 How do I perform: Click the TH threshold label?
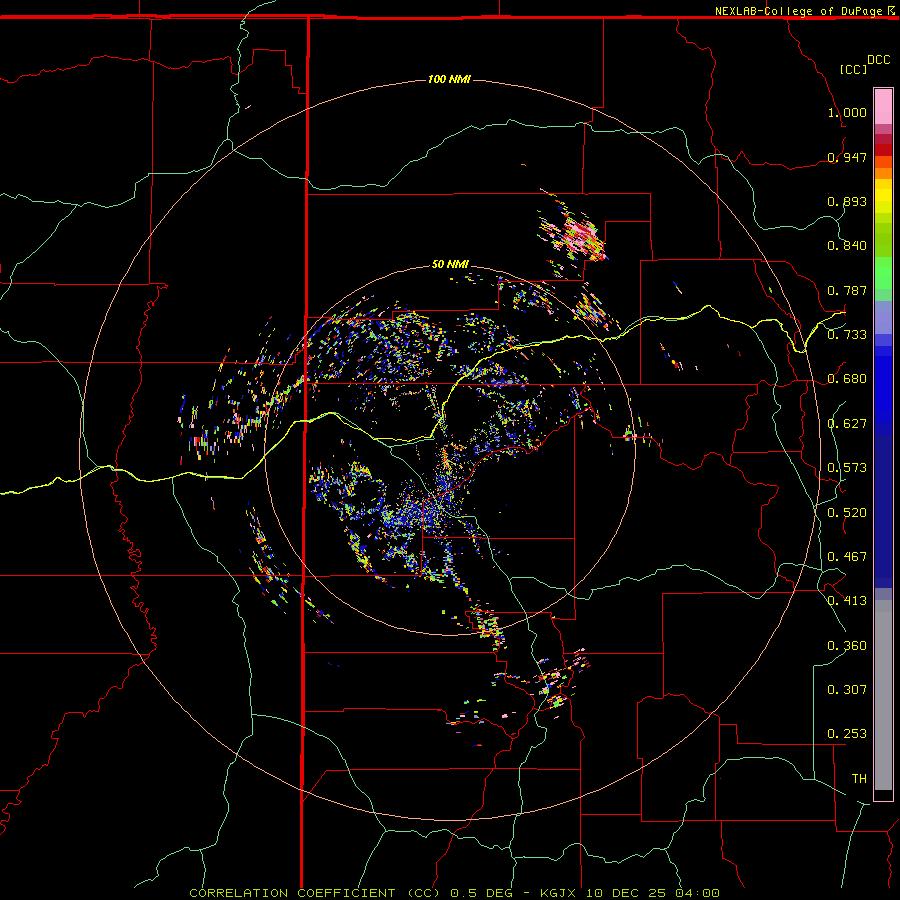click(859, 779)
